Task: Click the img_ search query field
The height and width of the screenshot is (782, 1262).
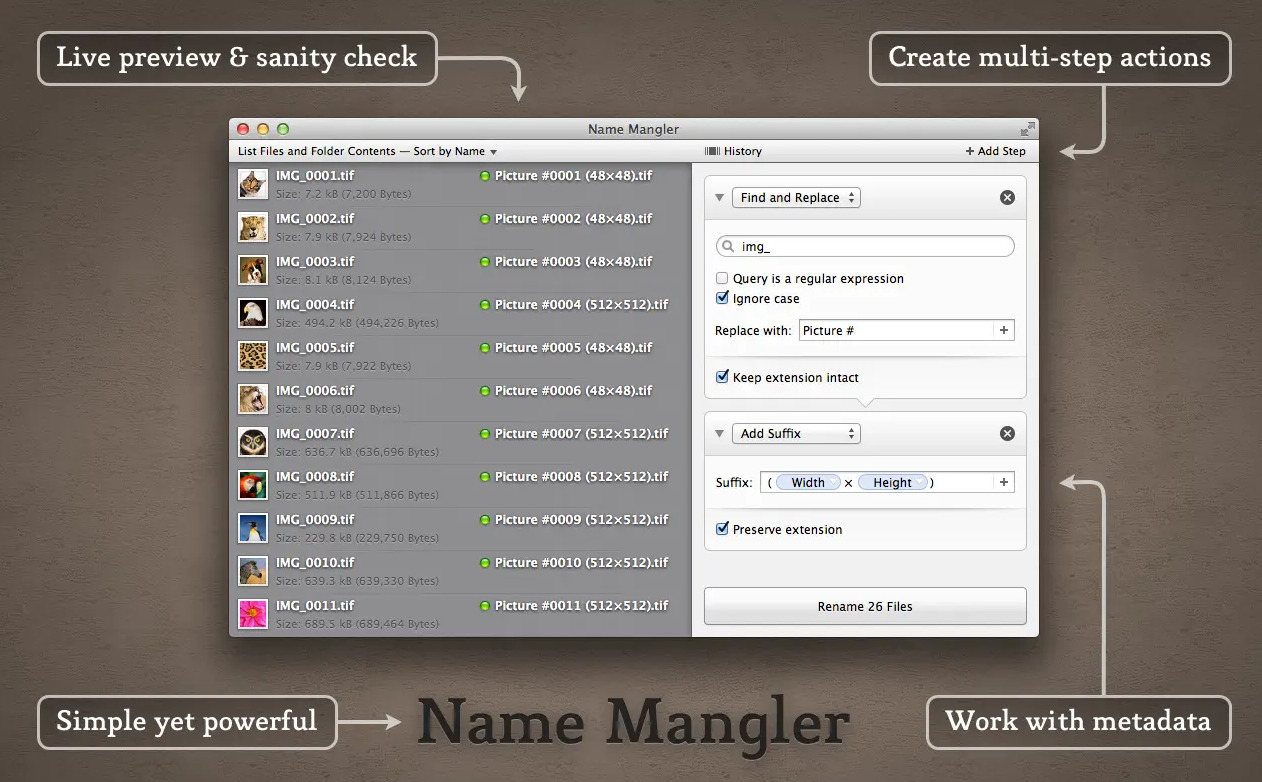Action: click(x=865, y=247)
